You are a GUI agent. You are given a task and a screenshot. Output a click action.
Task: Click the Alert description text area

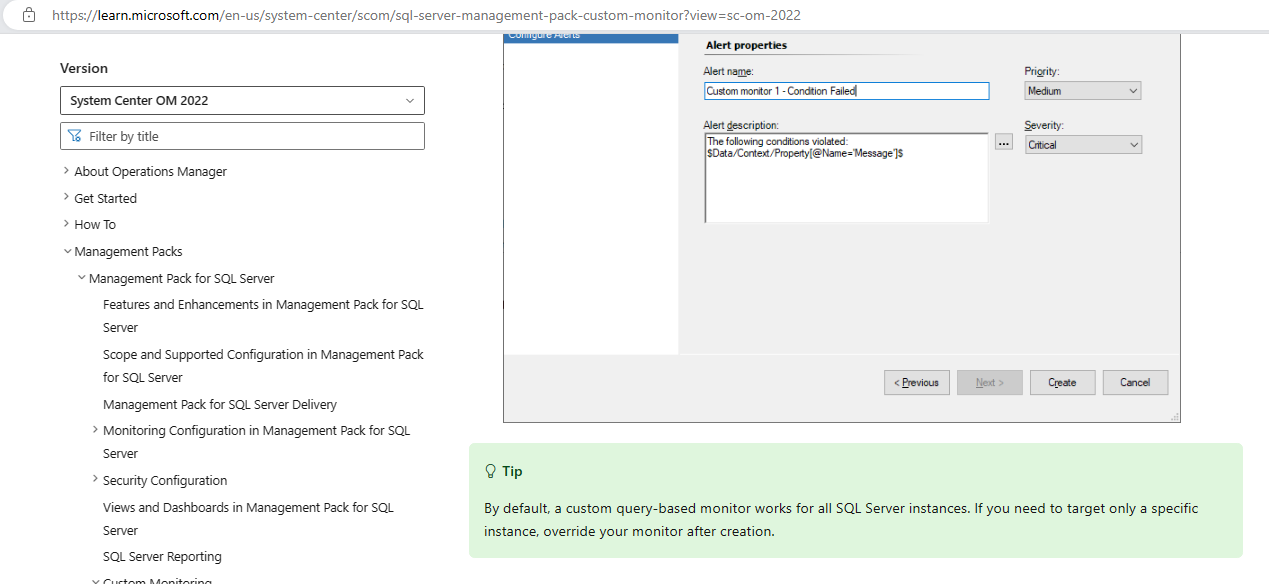[846, 178]
